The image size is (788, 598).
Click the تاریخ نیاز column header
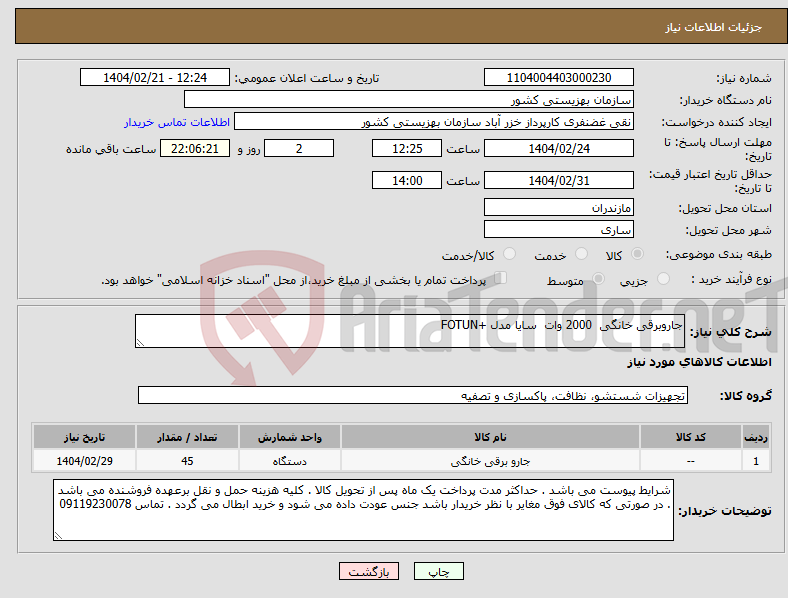[x=84, y=437]
